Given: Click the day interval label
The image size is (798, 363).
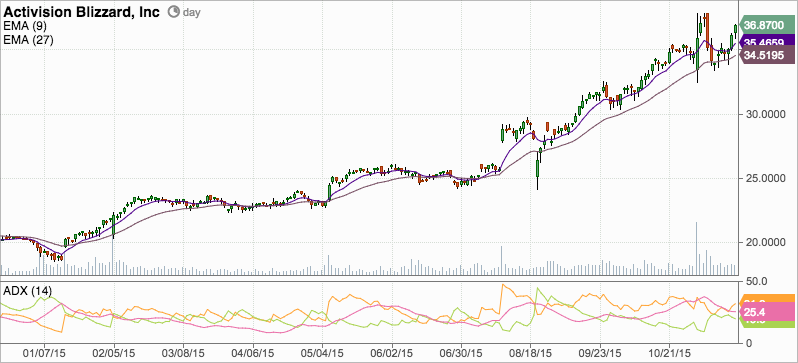Looking at the screenshot, I should (x=191, y=12).
